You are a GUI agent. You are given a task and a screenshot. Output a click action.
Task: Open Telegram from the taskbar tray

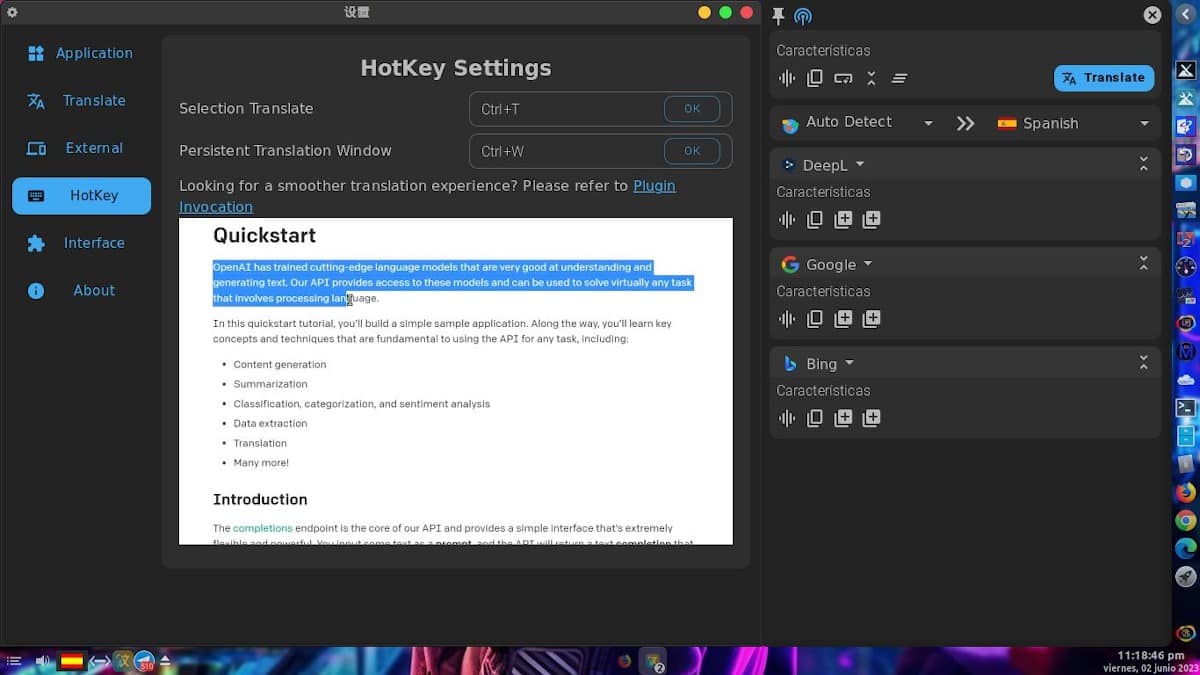click(144, 661)
